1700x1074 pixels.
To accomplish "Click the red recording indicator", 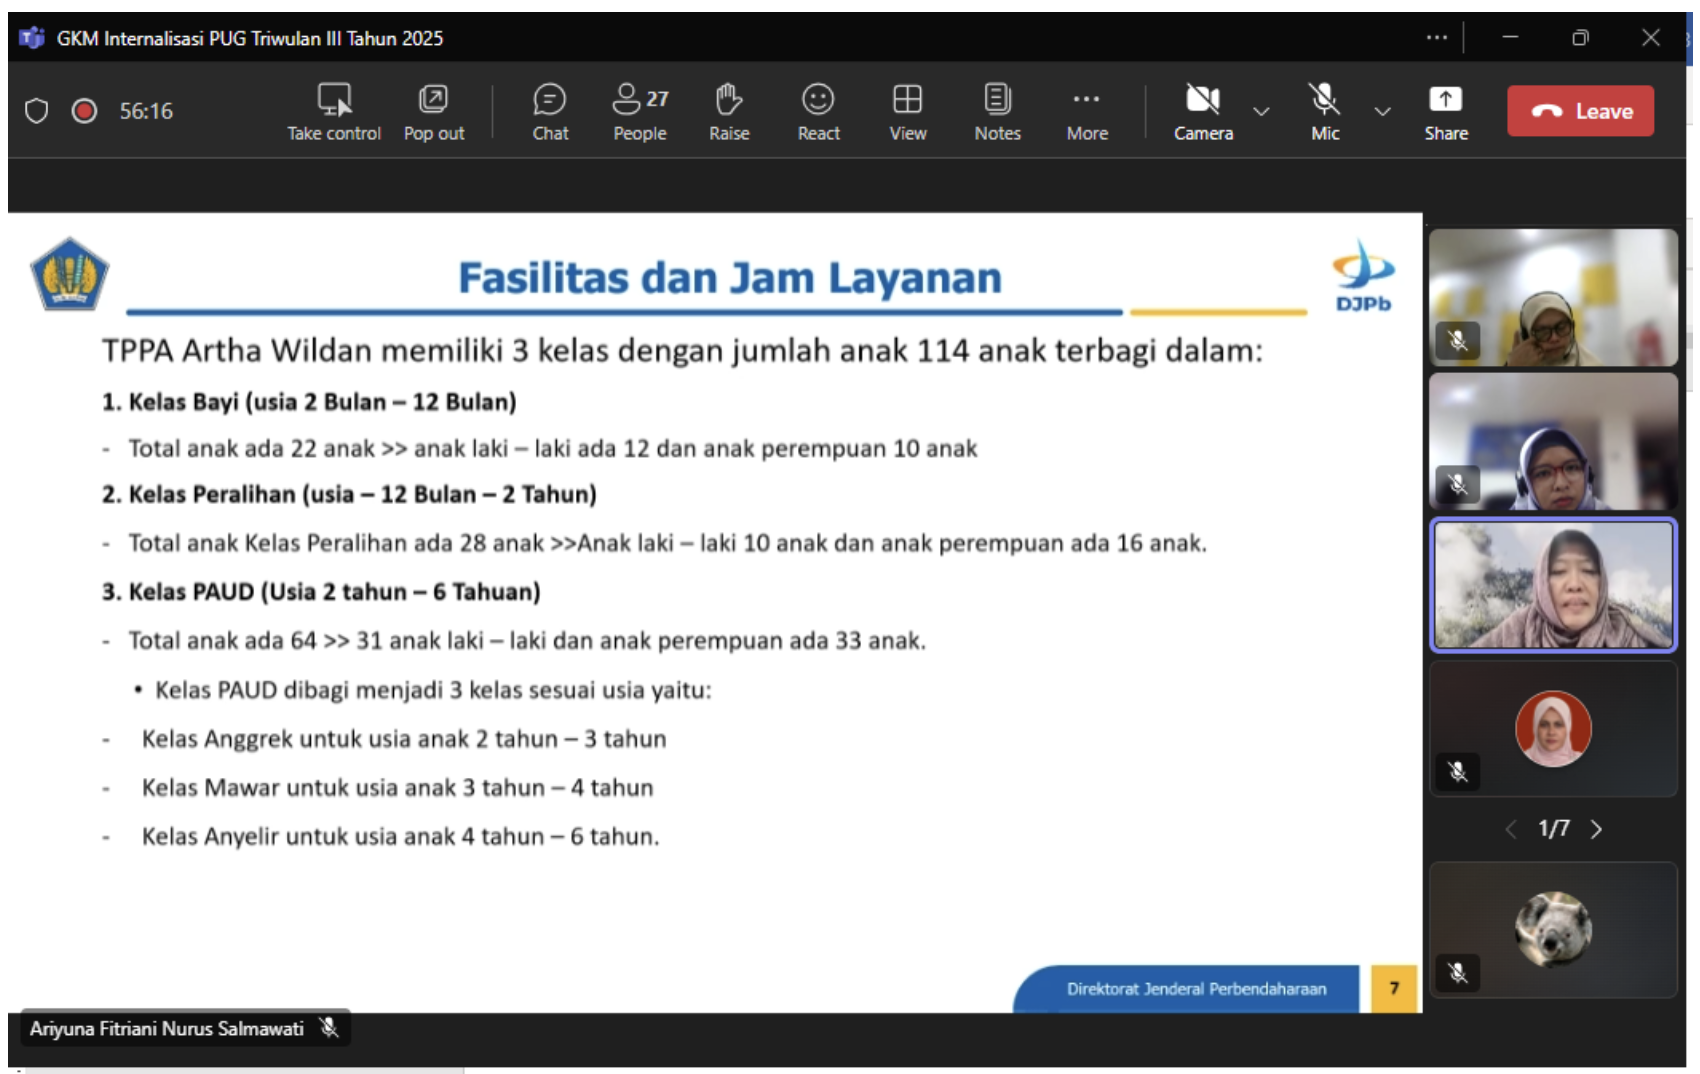I will (85, 111).
